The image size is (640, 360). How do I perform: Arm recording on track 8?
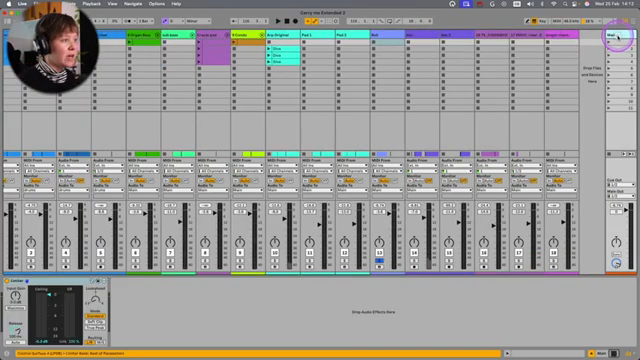coord(205,267)
